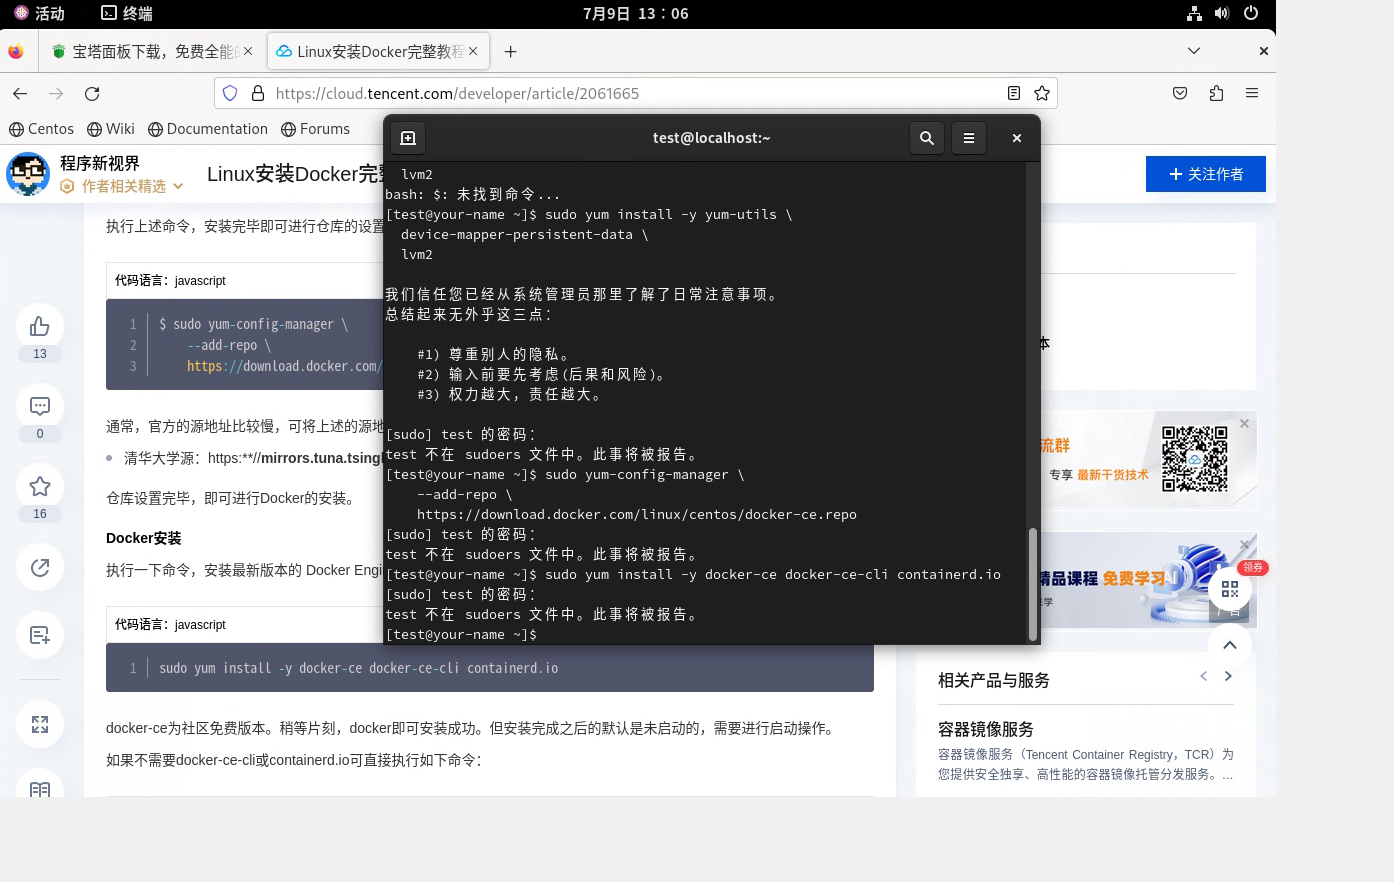
Task: Click the terminal vertical scrollbar
Action: pos(1032,584)
